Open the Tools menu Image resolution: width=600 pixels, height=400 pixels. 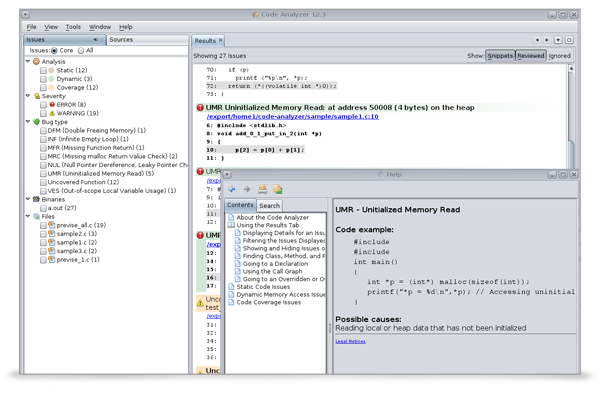pyautogui.click(x=74, y=27)
